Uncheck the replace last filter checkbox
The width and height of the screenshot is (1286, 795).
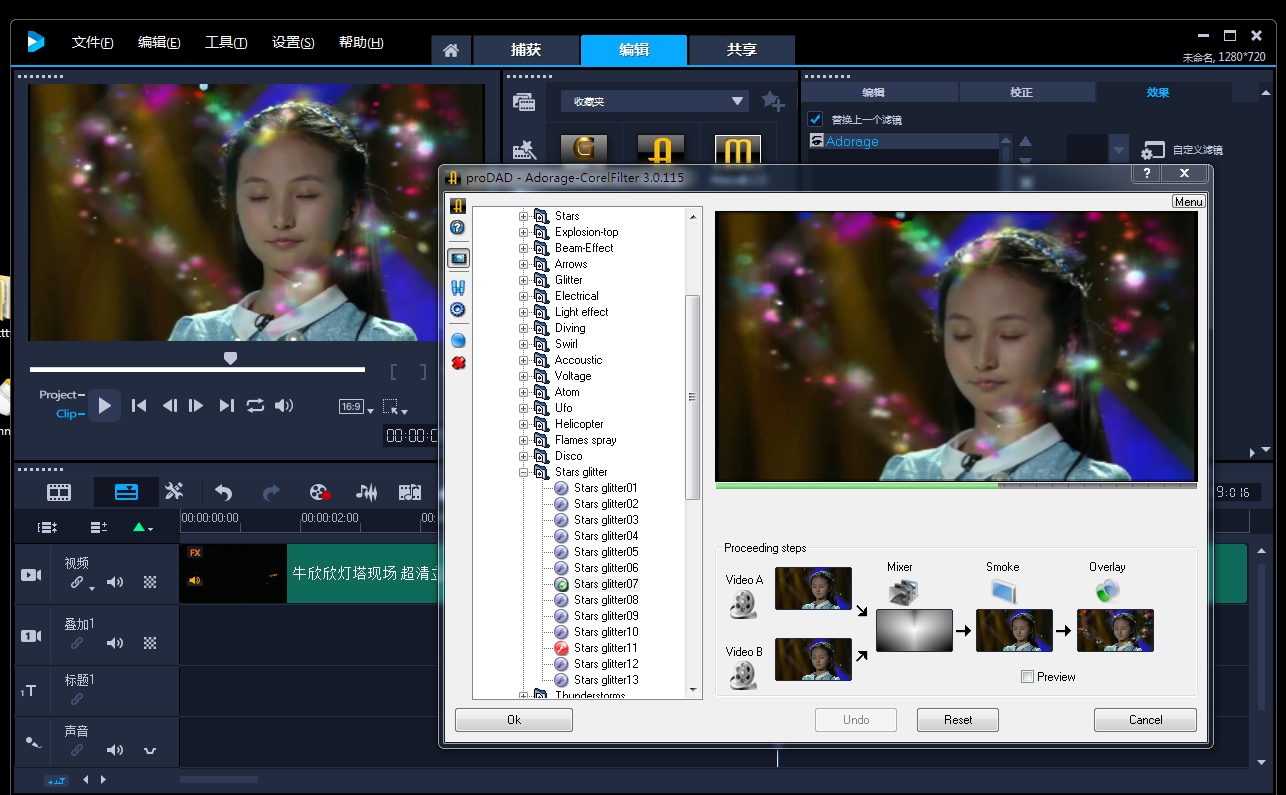point(815,119)
